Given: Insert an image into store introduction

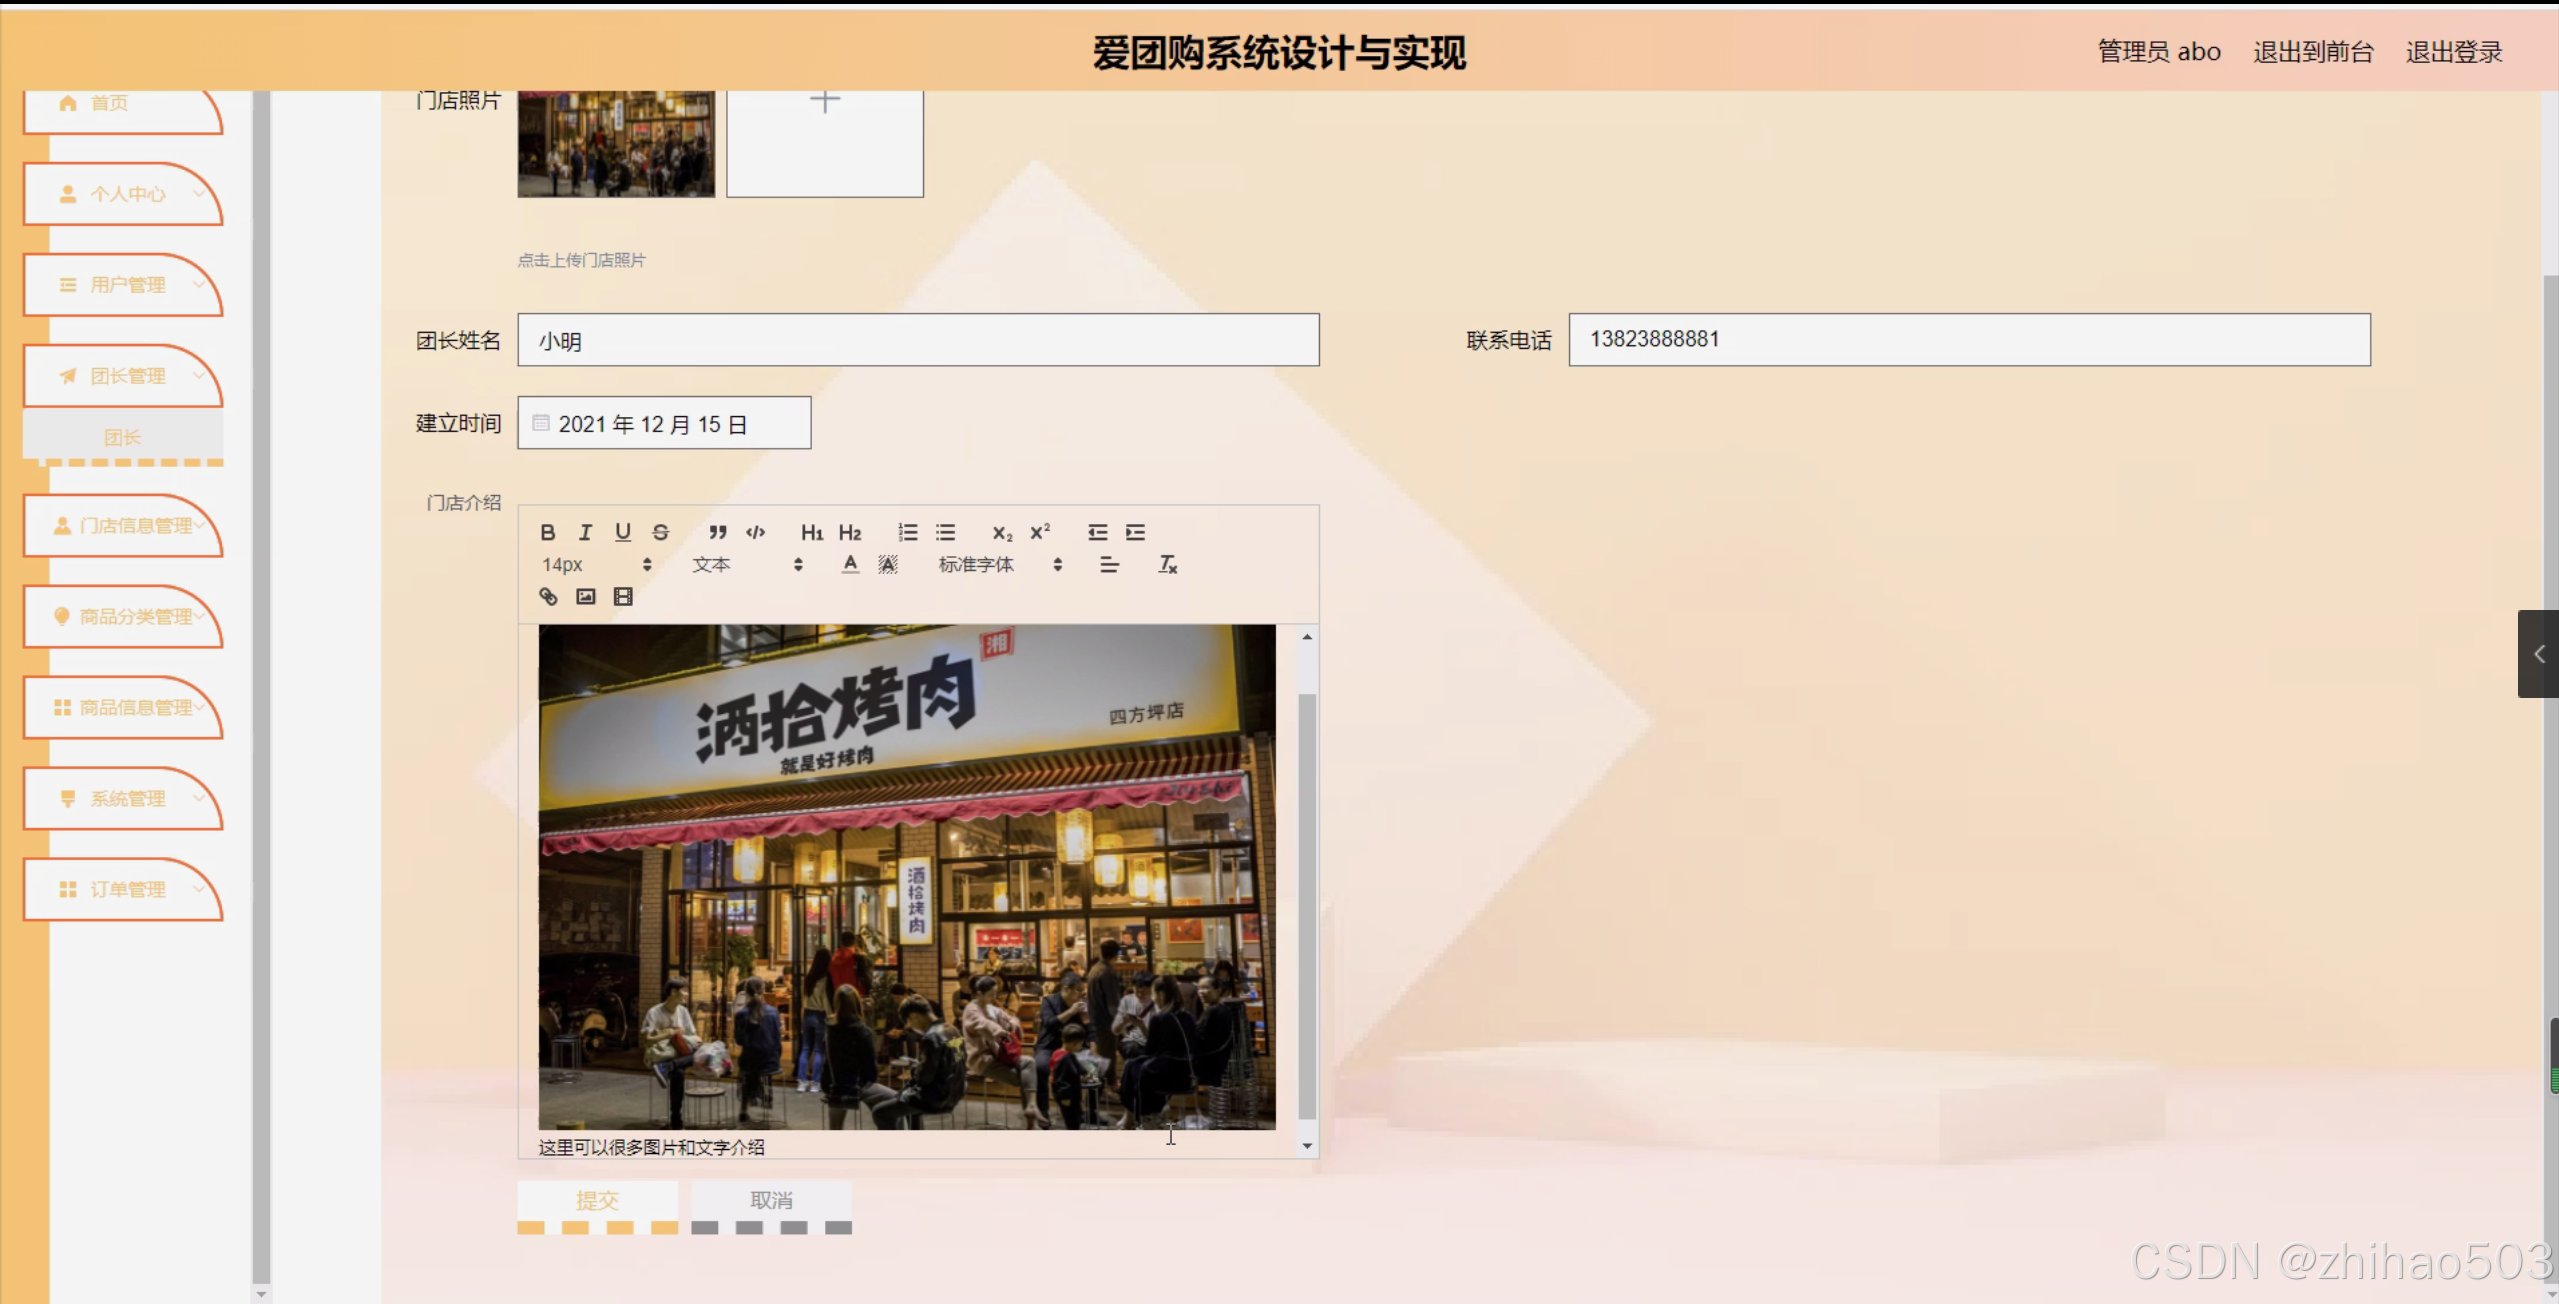Looking at the screenshot, I should click(x=586, y=597).
